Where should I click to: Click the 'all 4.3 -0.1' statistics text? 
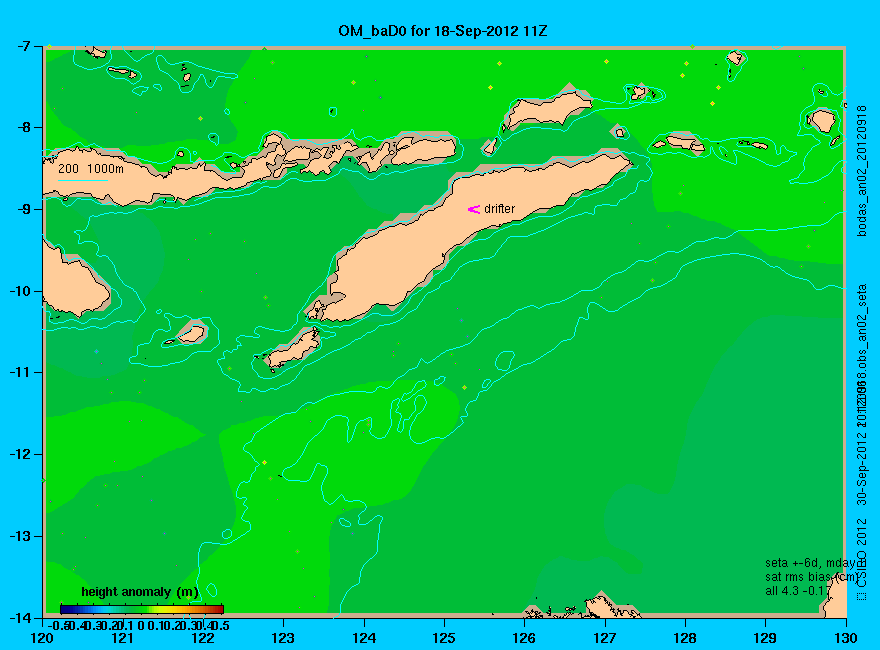pos(794,591)
